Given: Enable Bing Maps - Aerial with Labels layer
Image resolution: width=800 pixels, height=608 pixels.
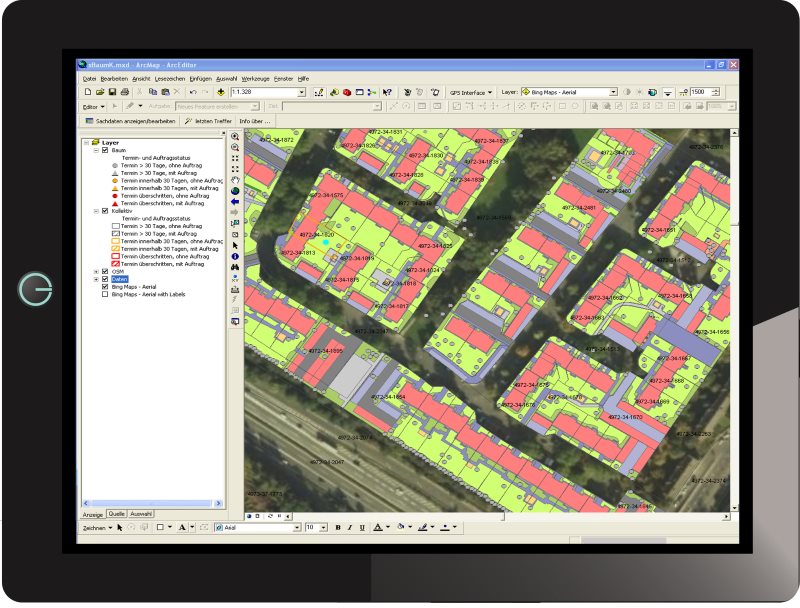Looking at the screenshot, I should pyautogui.click(x=105, y=295).
